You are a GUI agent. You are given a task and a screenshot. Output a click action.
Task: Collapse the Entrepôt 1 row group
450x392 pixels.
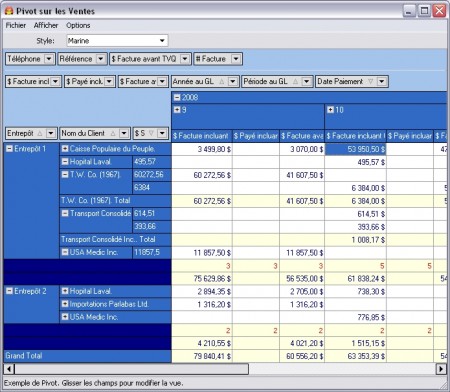[9, 149]
